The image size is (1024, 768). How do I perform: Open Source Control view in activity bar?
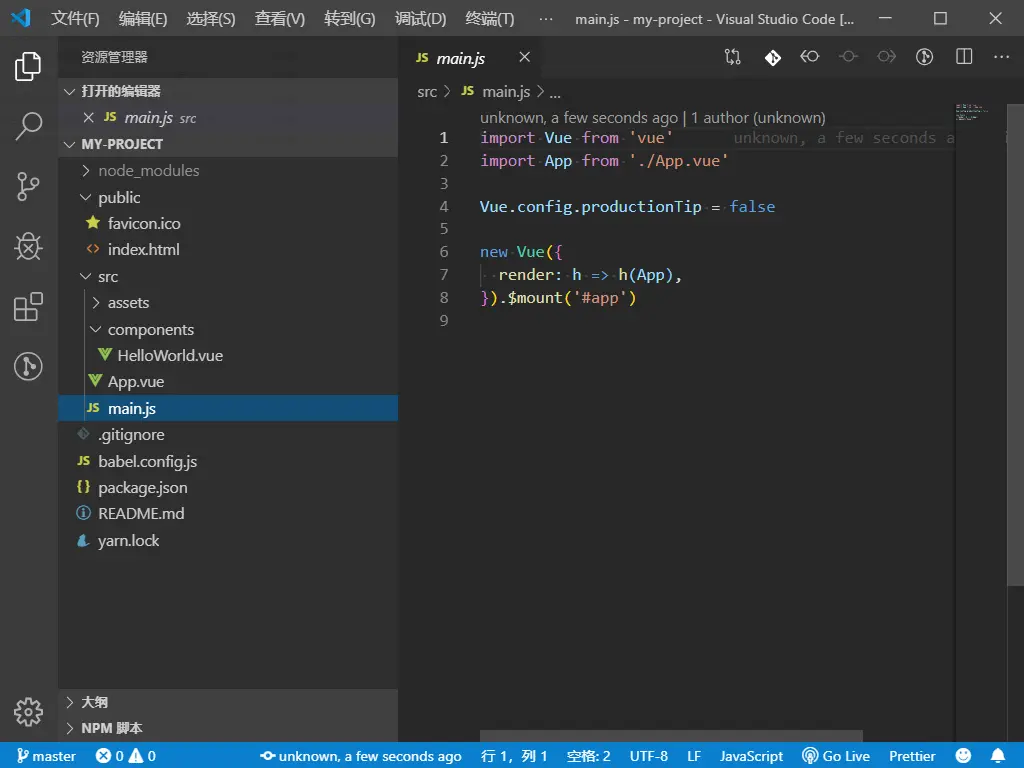pyautogui.click(x=28, y=187)
